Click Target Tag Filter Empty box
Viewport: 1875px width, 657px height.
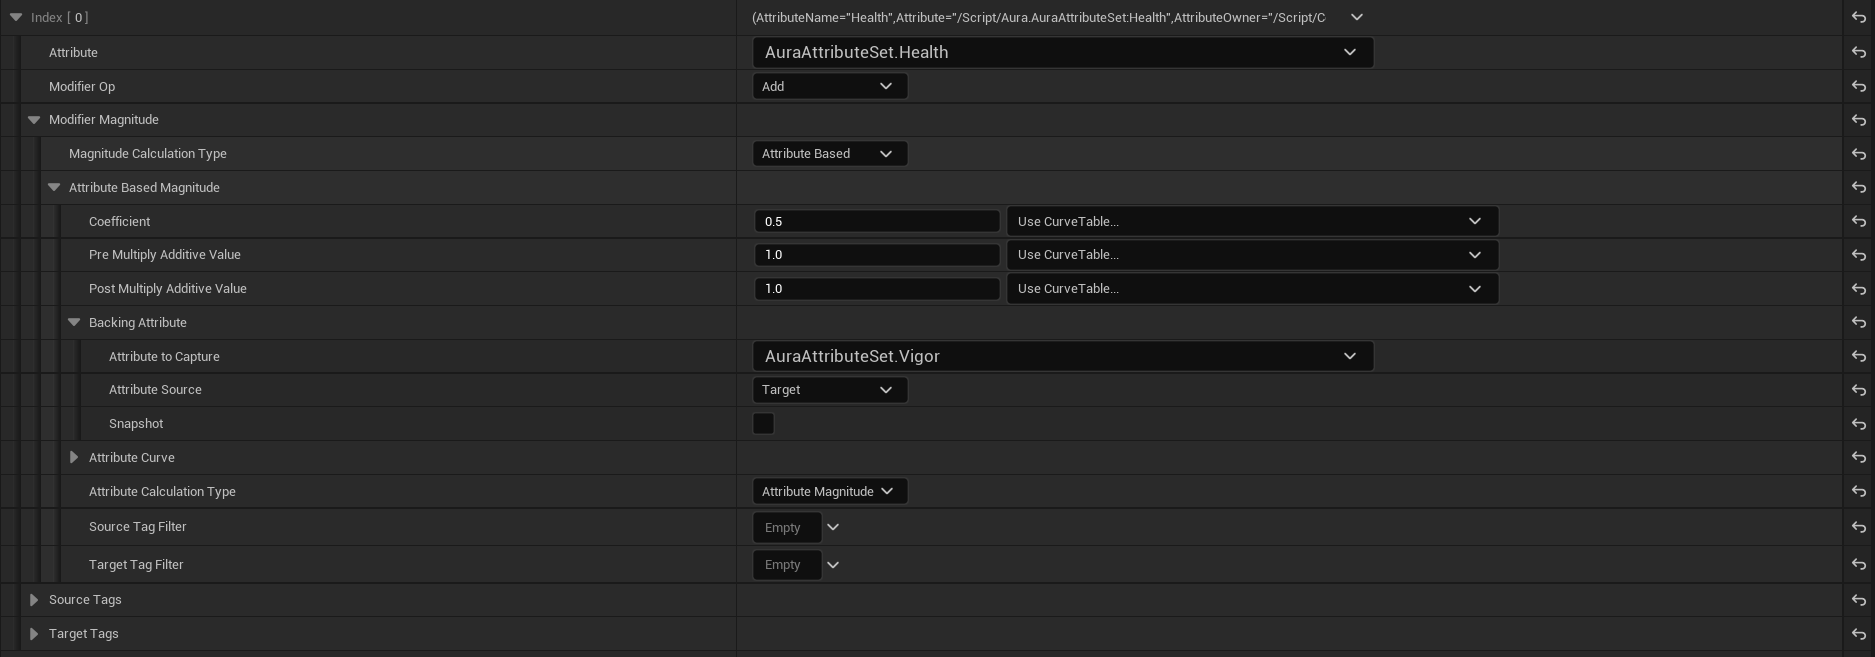[x=787, y=565]
